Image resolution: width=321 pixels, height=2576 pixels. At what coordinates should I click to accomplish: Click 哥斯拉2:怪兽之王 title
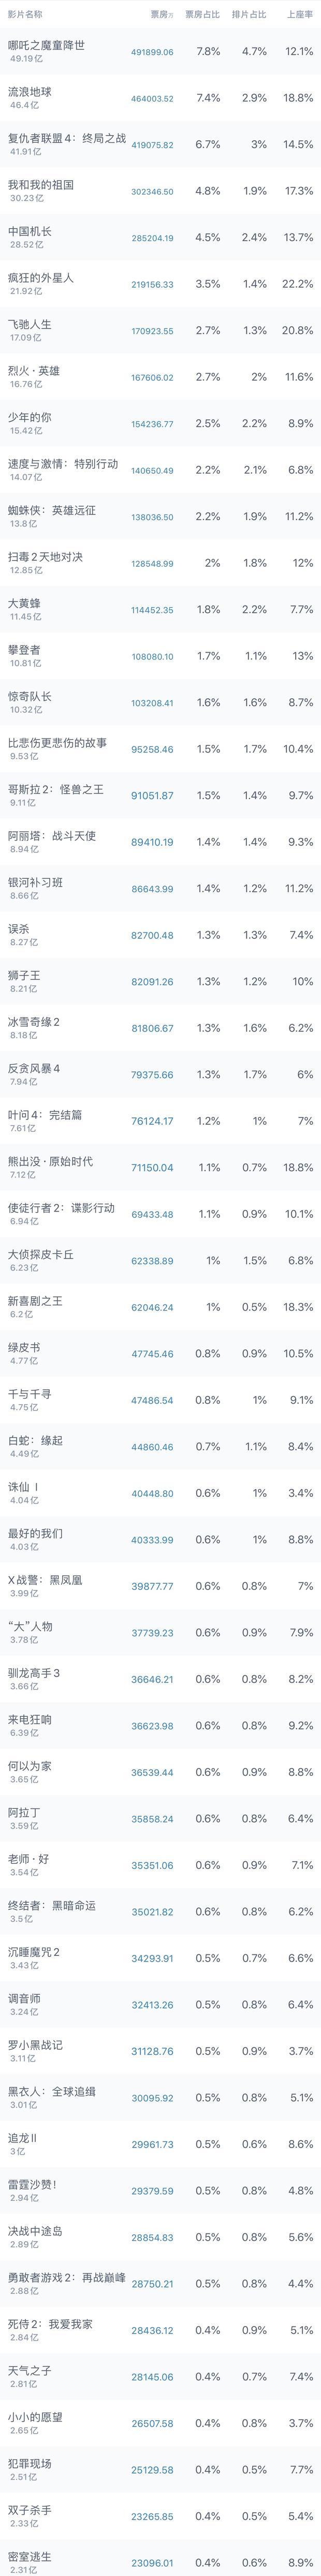click(56, 789)
